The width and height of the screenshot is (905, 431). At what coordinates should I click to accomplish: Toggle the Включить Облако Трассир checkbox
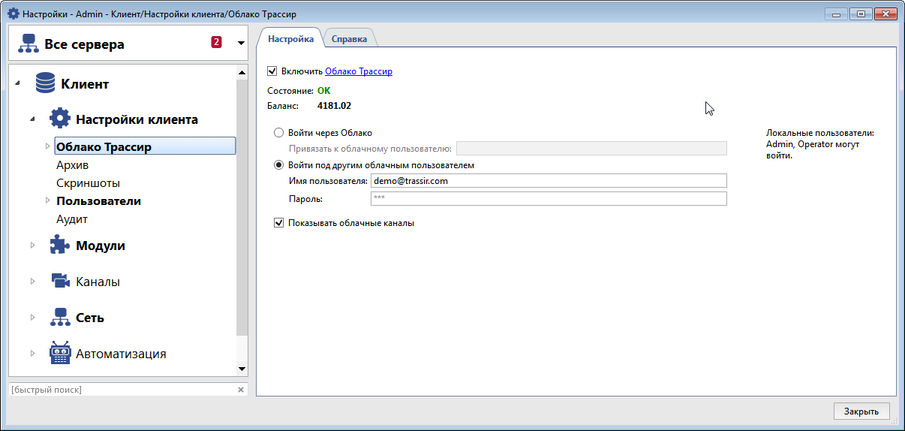(272, 72)
